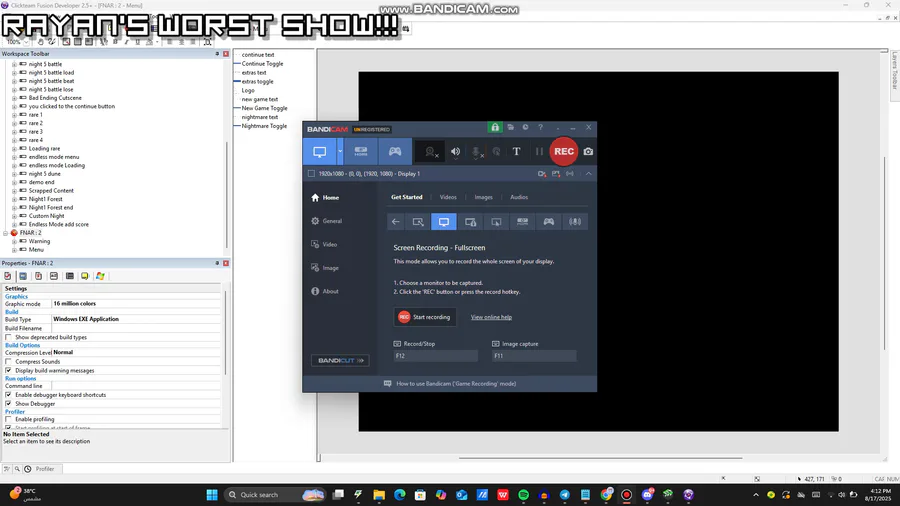This screenshot has height=506, width=900.
Task: Check Enable profiling checkbox
Action: coord(8,420)
